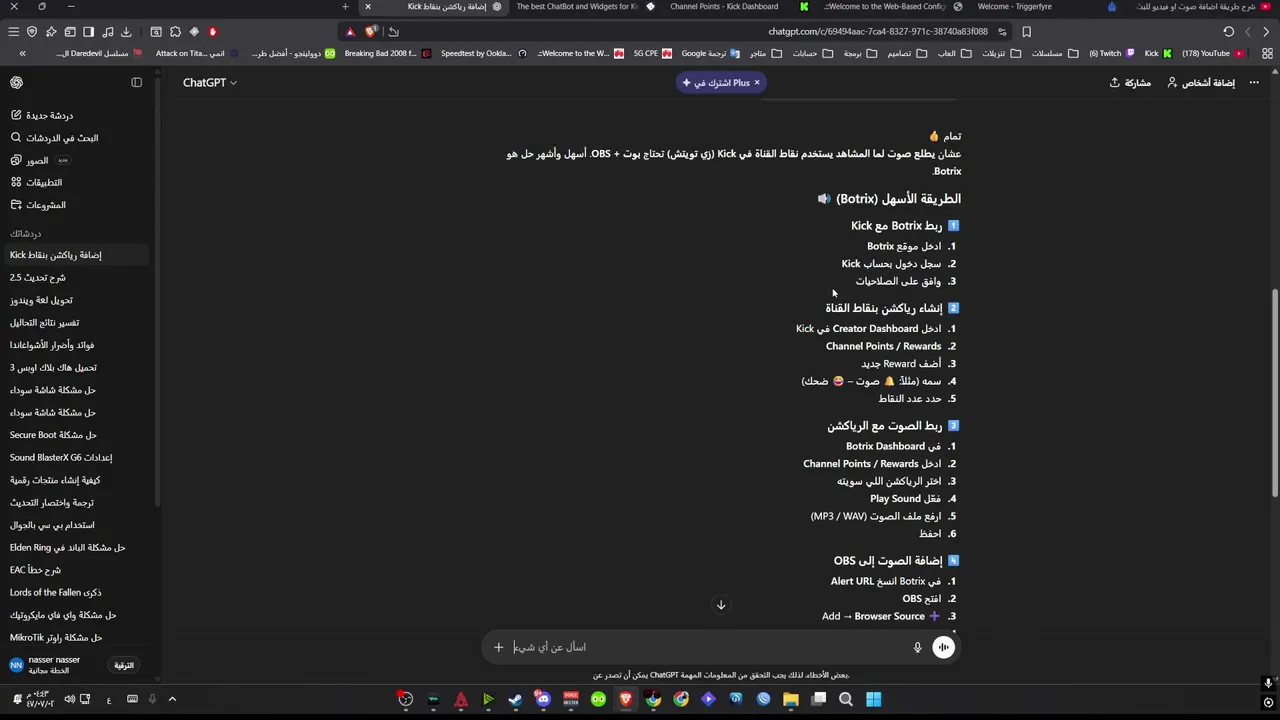Image resolution: width=1280 pixels, height=720 pixels.
Task: Click the chatgpt.com address bar URL
Action: pyautogui.click(x=878, y=32)
